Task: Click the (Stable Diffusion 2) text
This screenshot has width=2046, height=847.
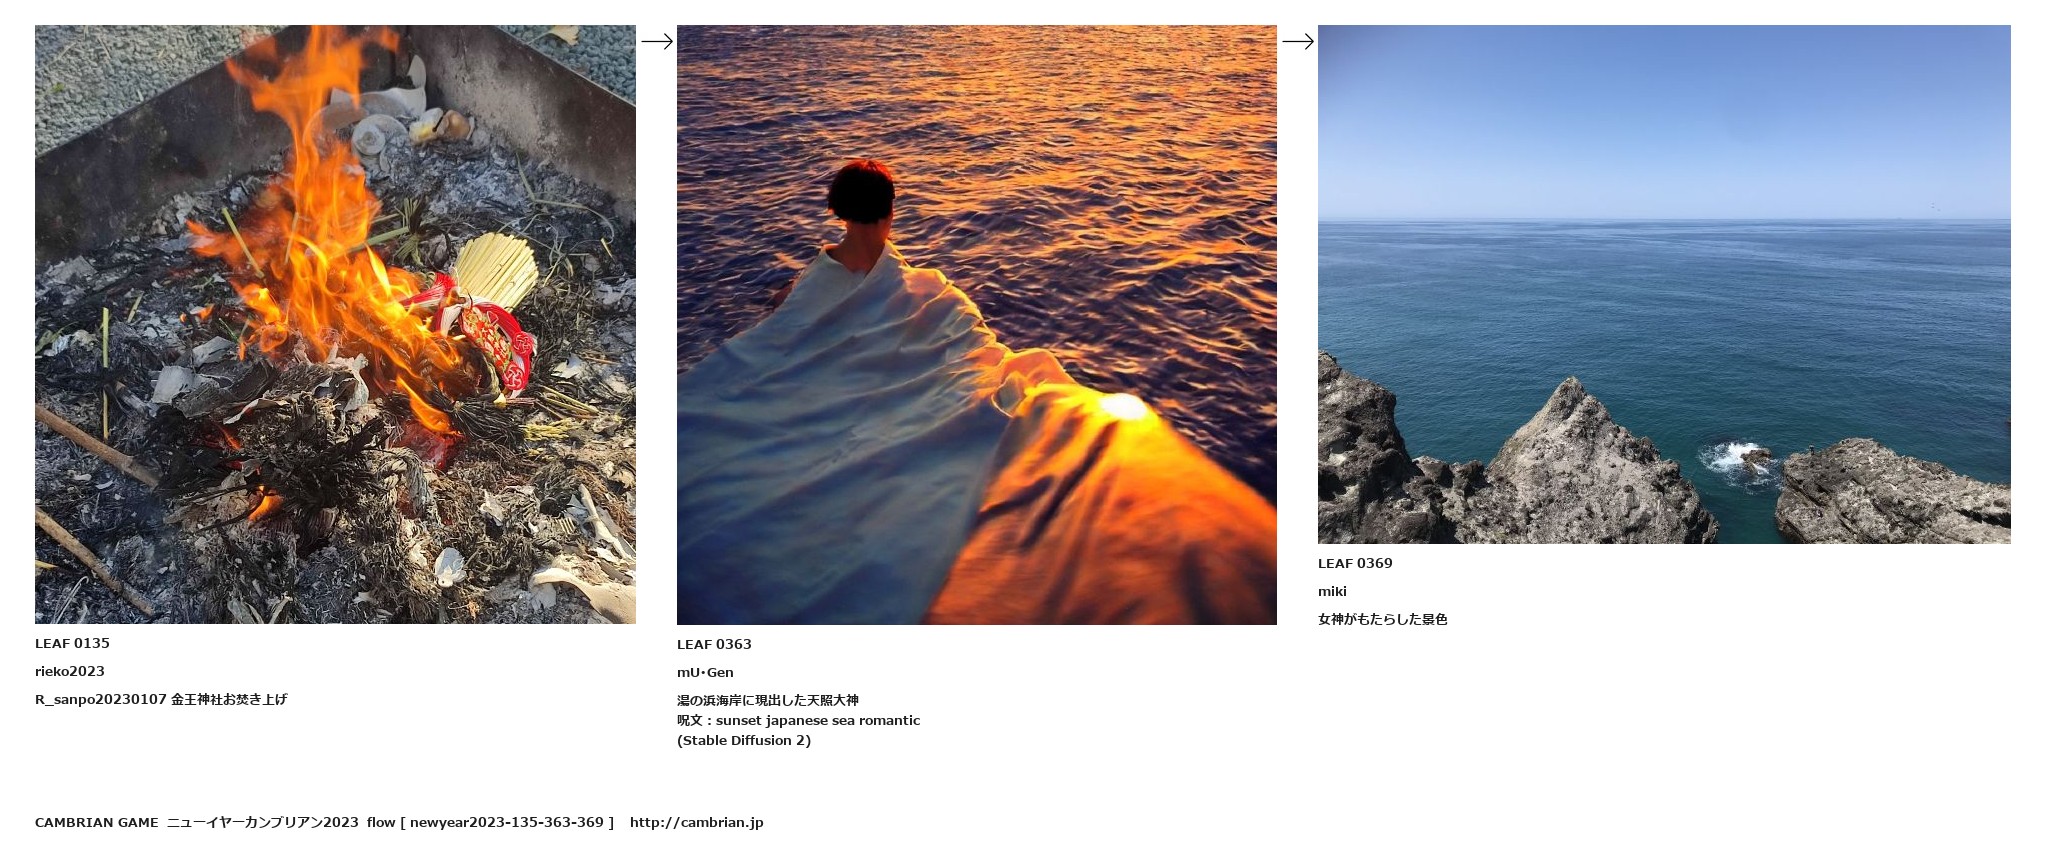Action: (x=744, y=740)
